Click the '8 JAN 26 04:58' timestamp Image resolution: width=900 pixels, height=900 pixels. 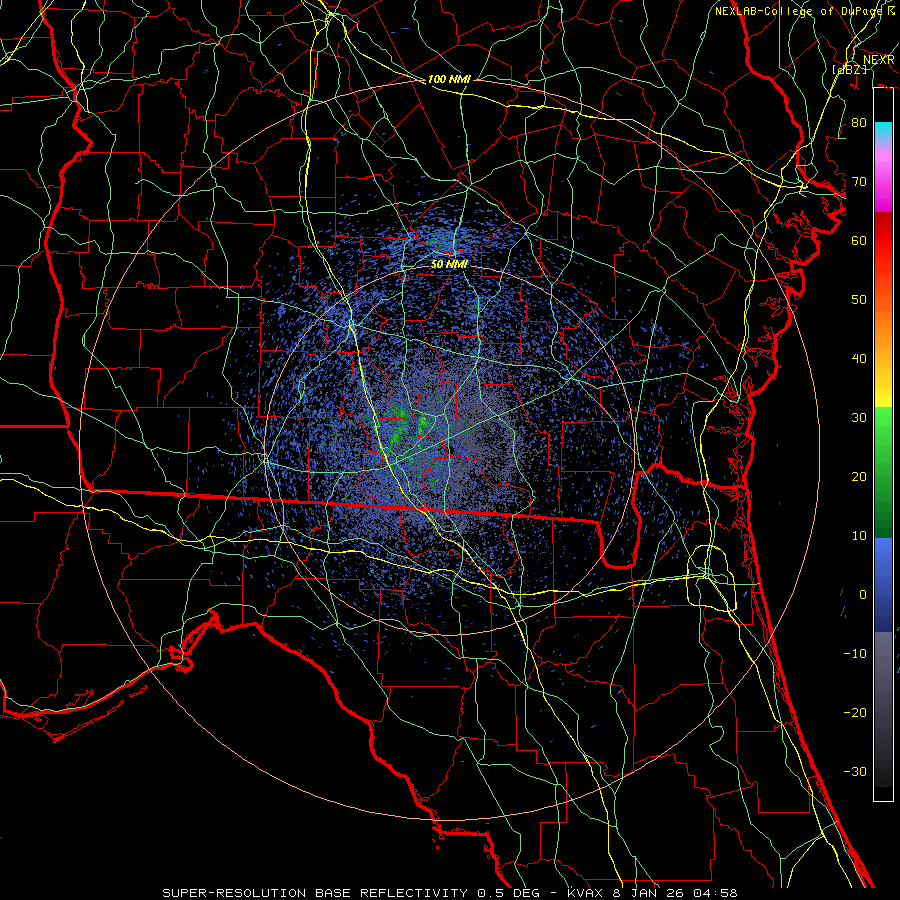[676, 893]
